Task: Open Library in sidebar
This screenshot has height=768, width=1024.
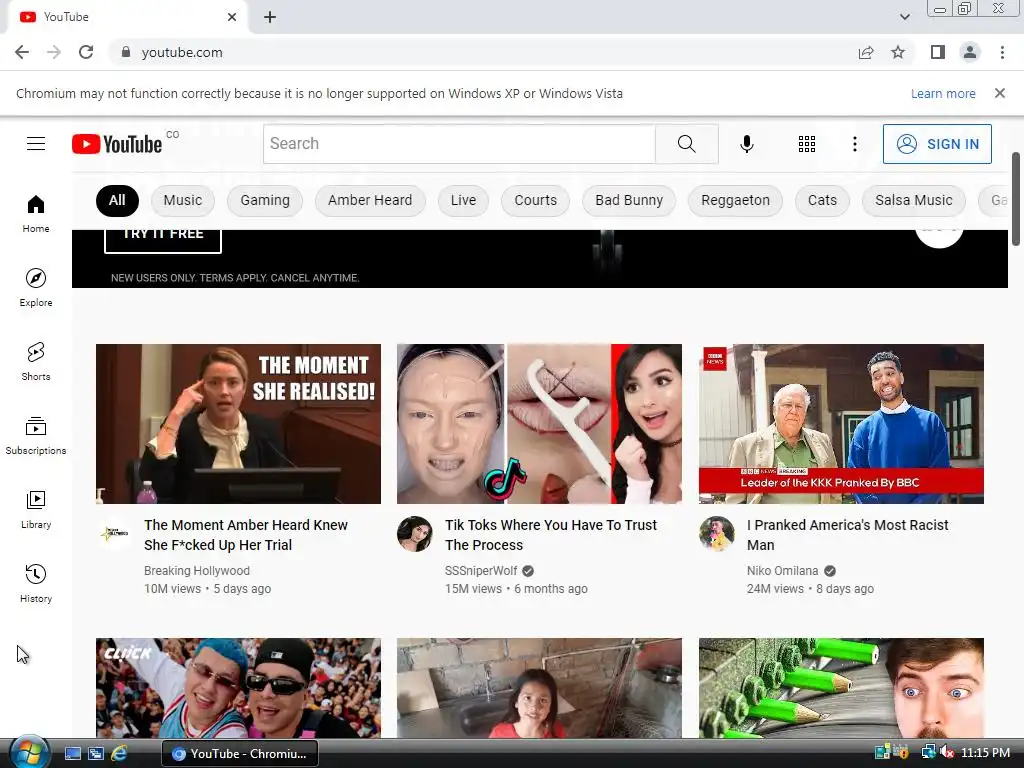Action: (x=36, y=509)
